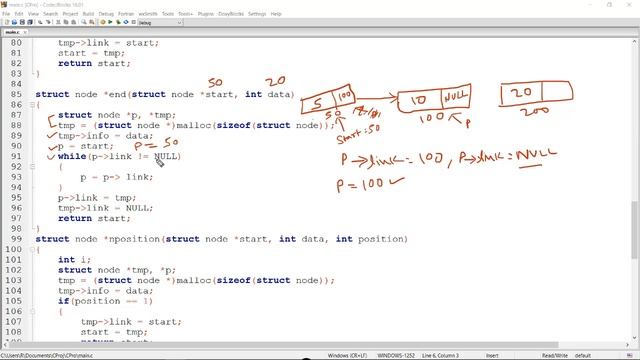640x360 pixels.
Task: Click the Copy toolbar icon
Action: (x=66, y=22)
